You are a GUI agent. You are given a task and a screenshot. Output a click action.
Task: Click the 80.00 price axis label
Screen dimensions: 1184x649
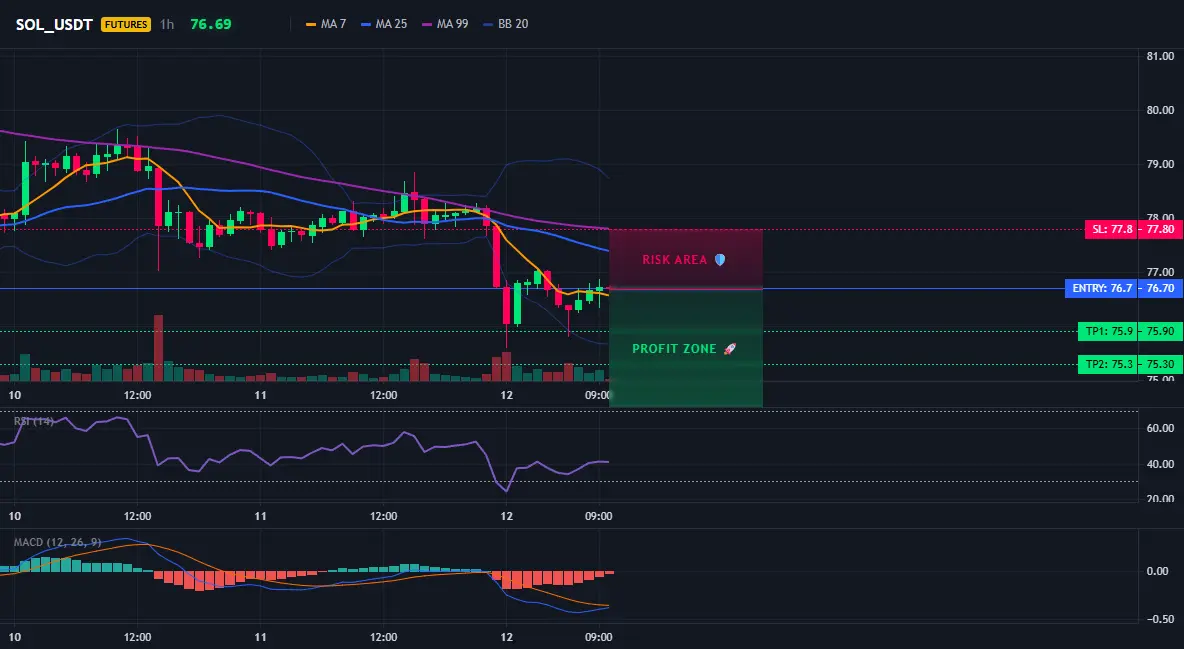point(1160,110)
